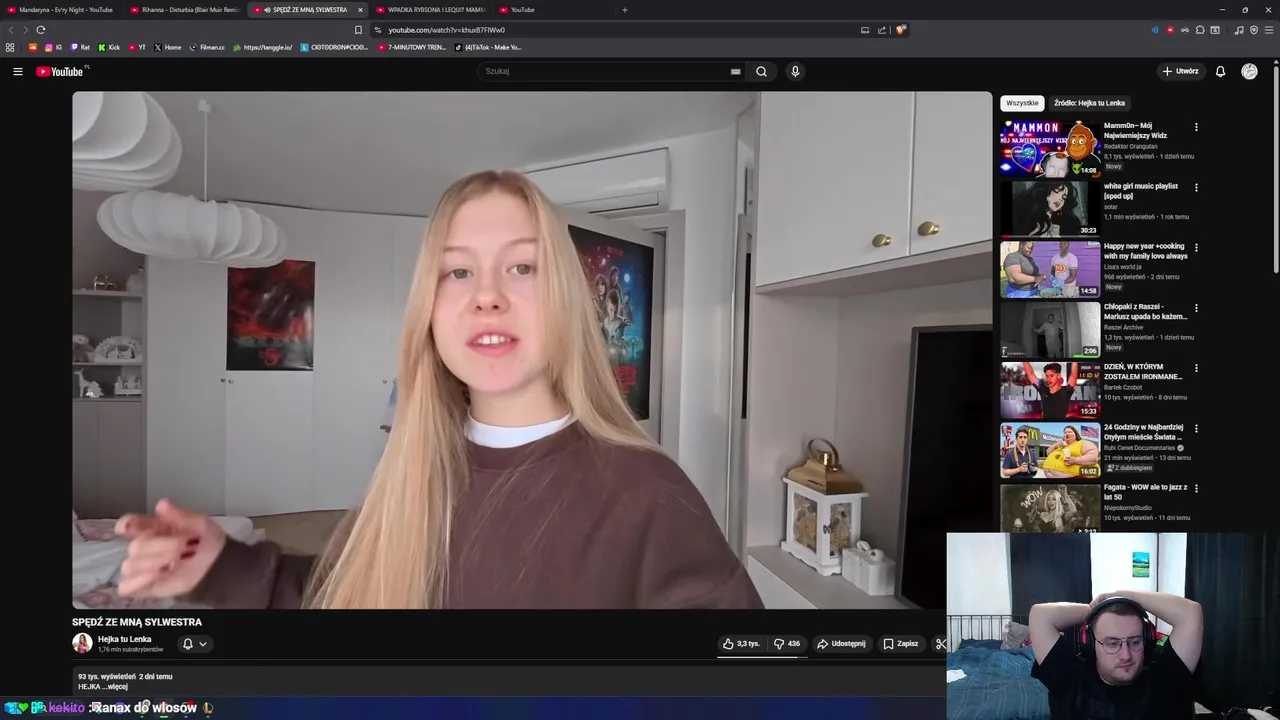
Task: Open the Home X bookmark
Action: pyautogui.click(x=167, y=47)
